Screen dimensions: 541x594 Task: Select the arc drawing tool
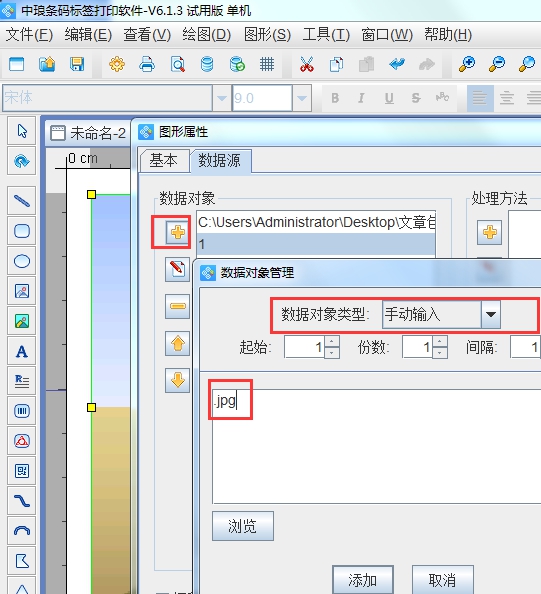point(22,531)
